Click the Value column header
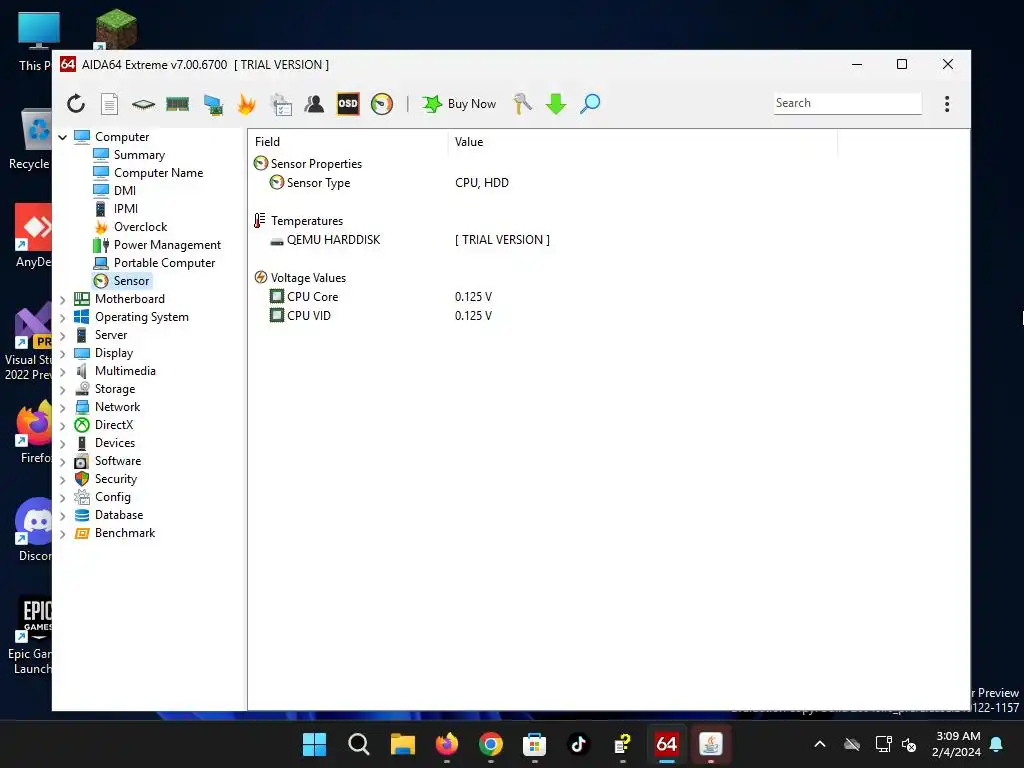The height and width of the screenshot is (768, 1024). 643,142
